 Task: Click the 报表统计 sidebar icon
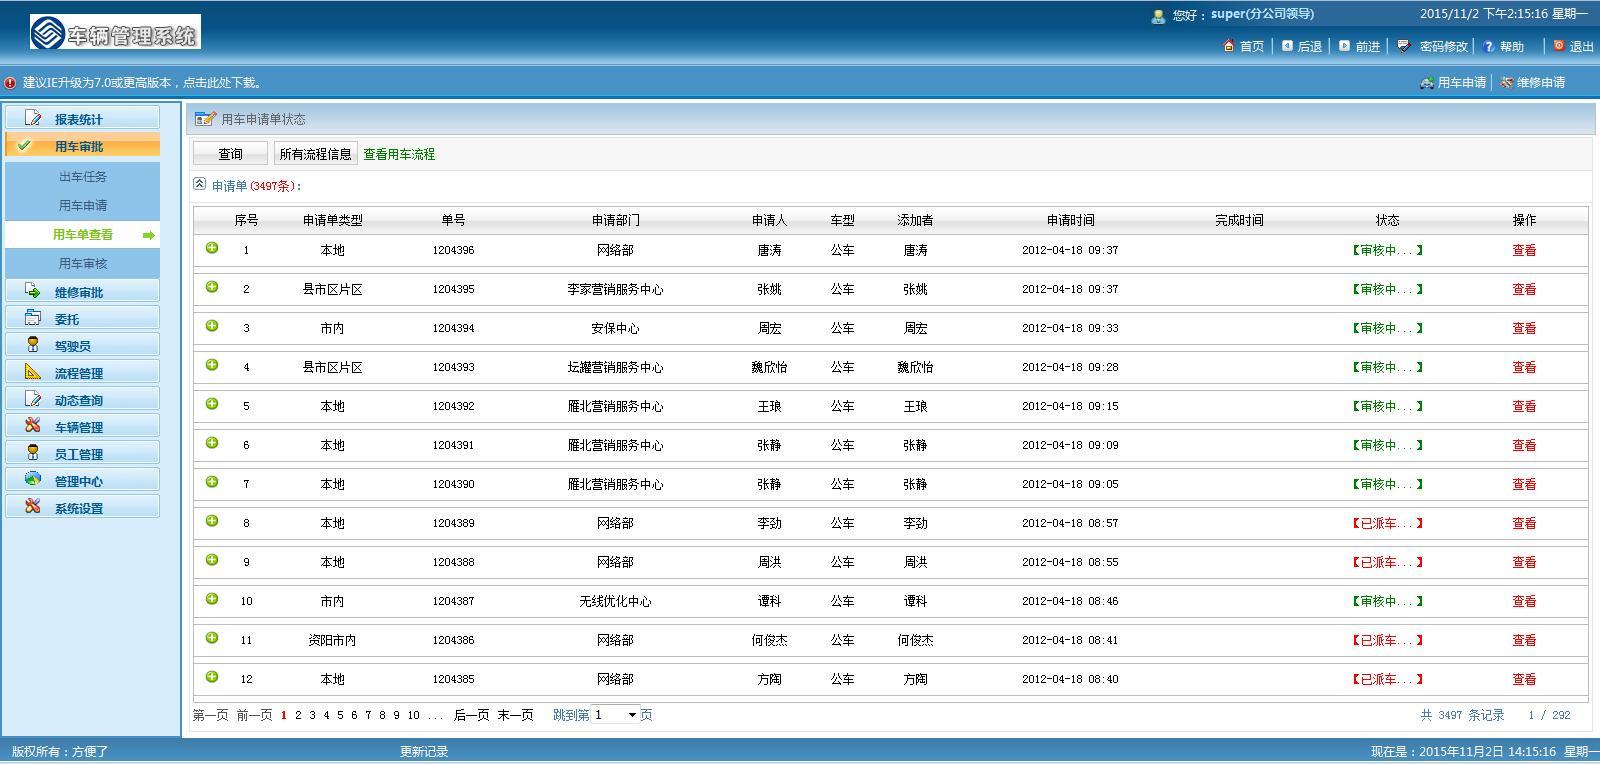[33, 118]
